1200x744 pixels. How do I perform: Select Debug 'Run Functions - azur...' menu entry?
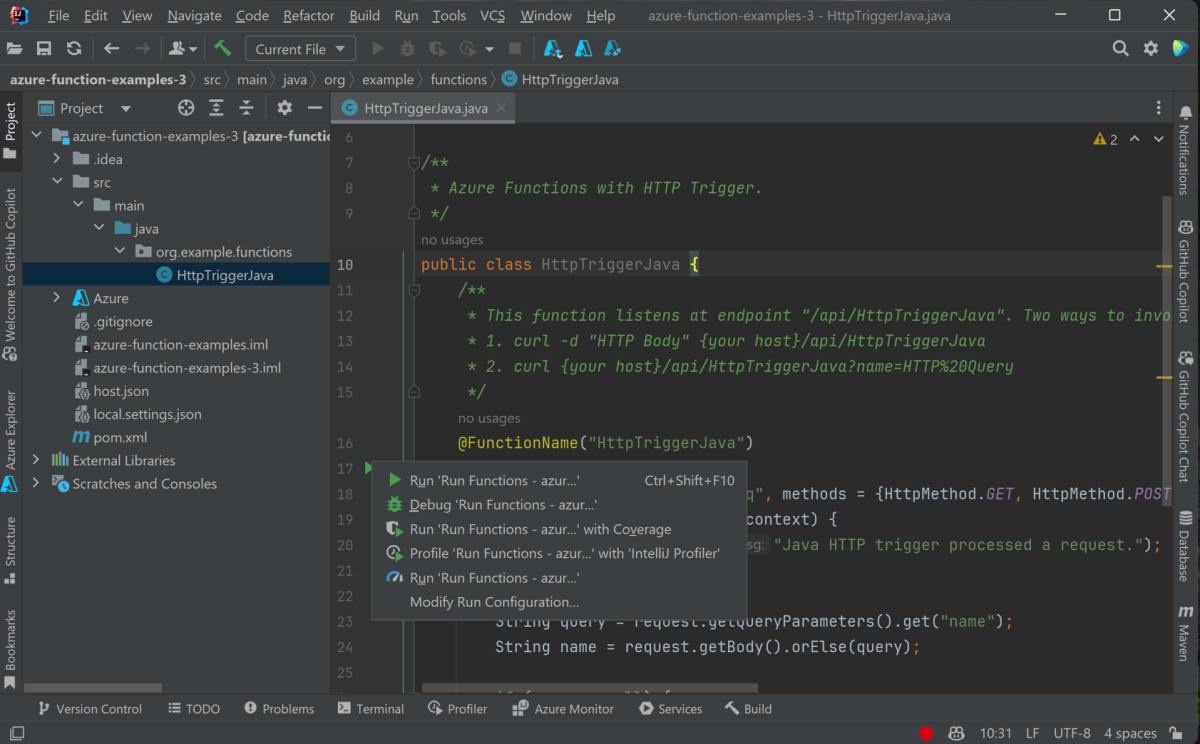[502, 505]
